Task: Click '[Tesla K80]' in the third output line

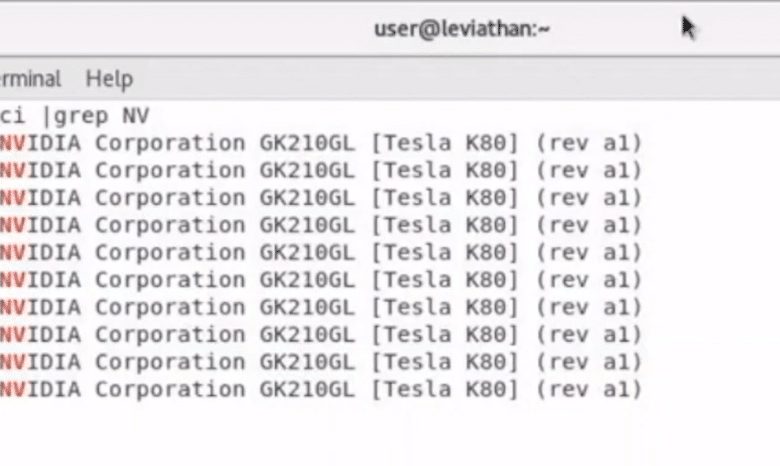Action: coord(445,198)
